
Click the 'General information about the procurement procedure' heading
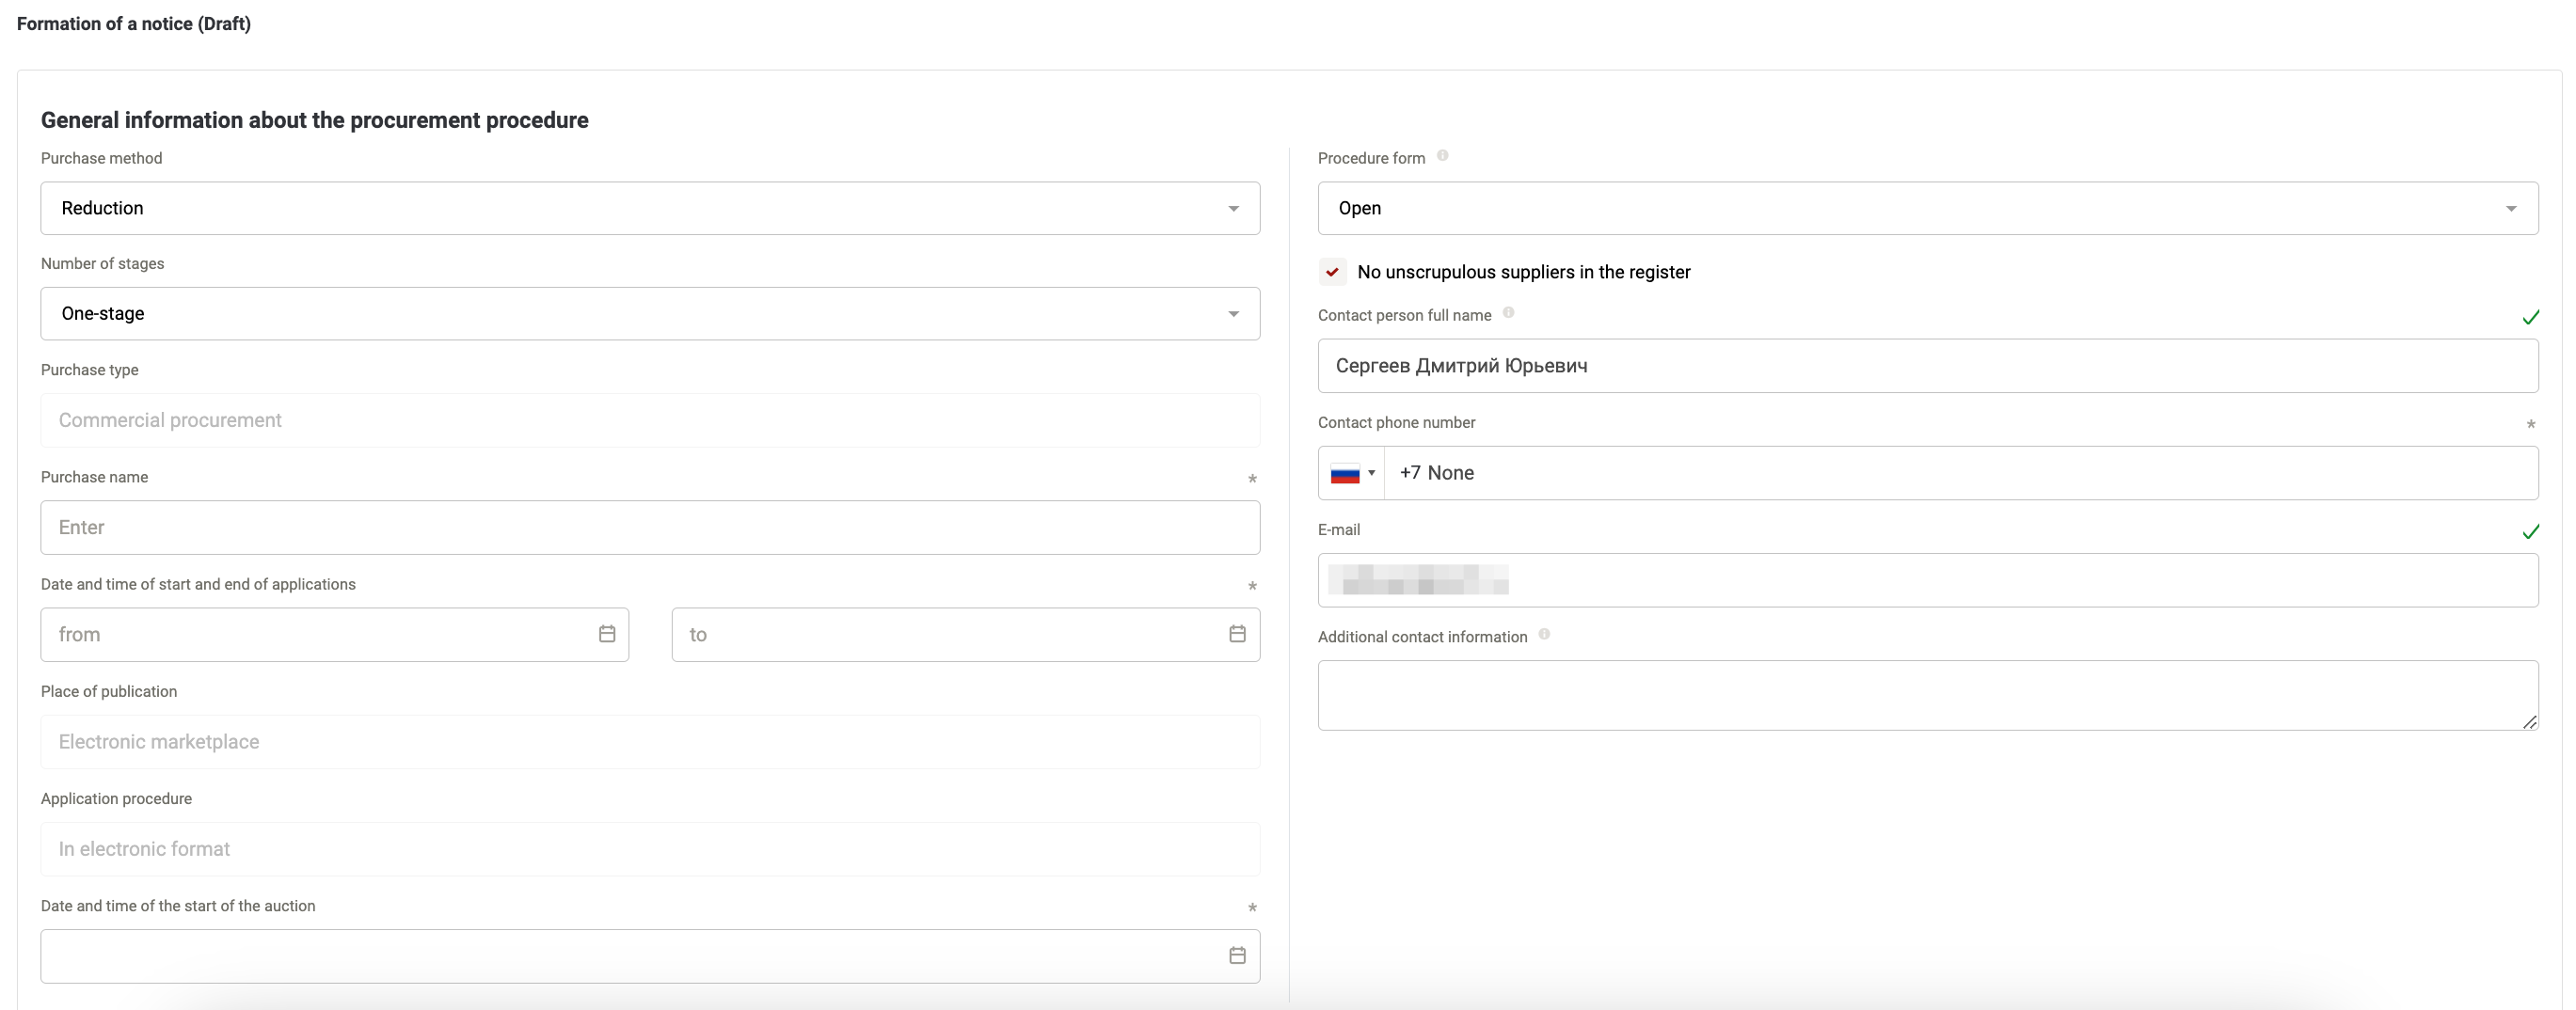pos(315,120)
